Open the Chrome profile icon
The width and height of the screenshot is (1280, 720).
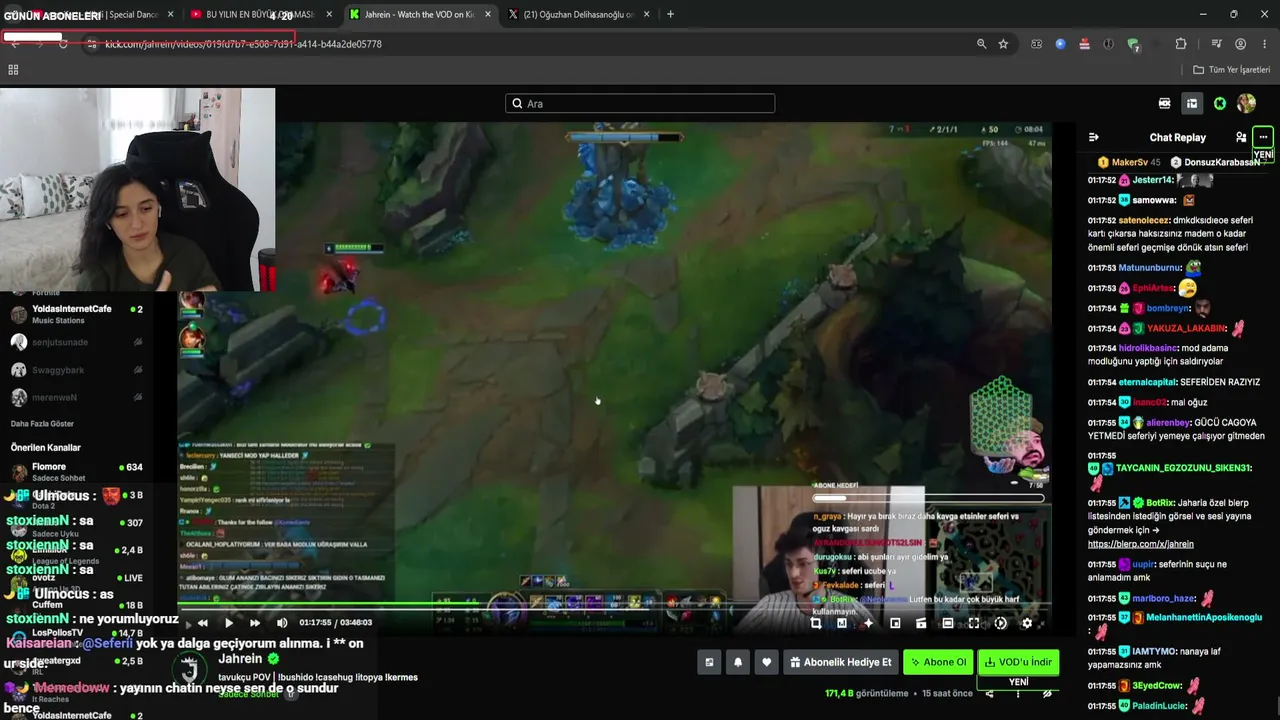coord(1240,44)
